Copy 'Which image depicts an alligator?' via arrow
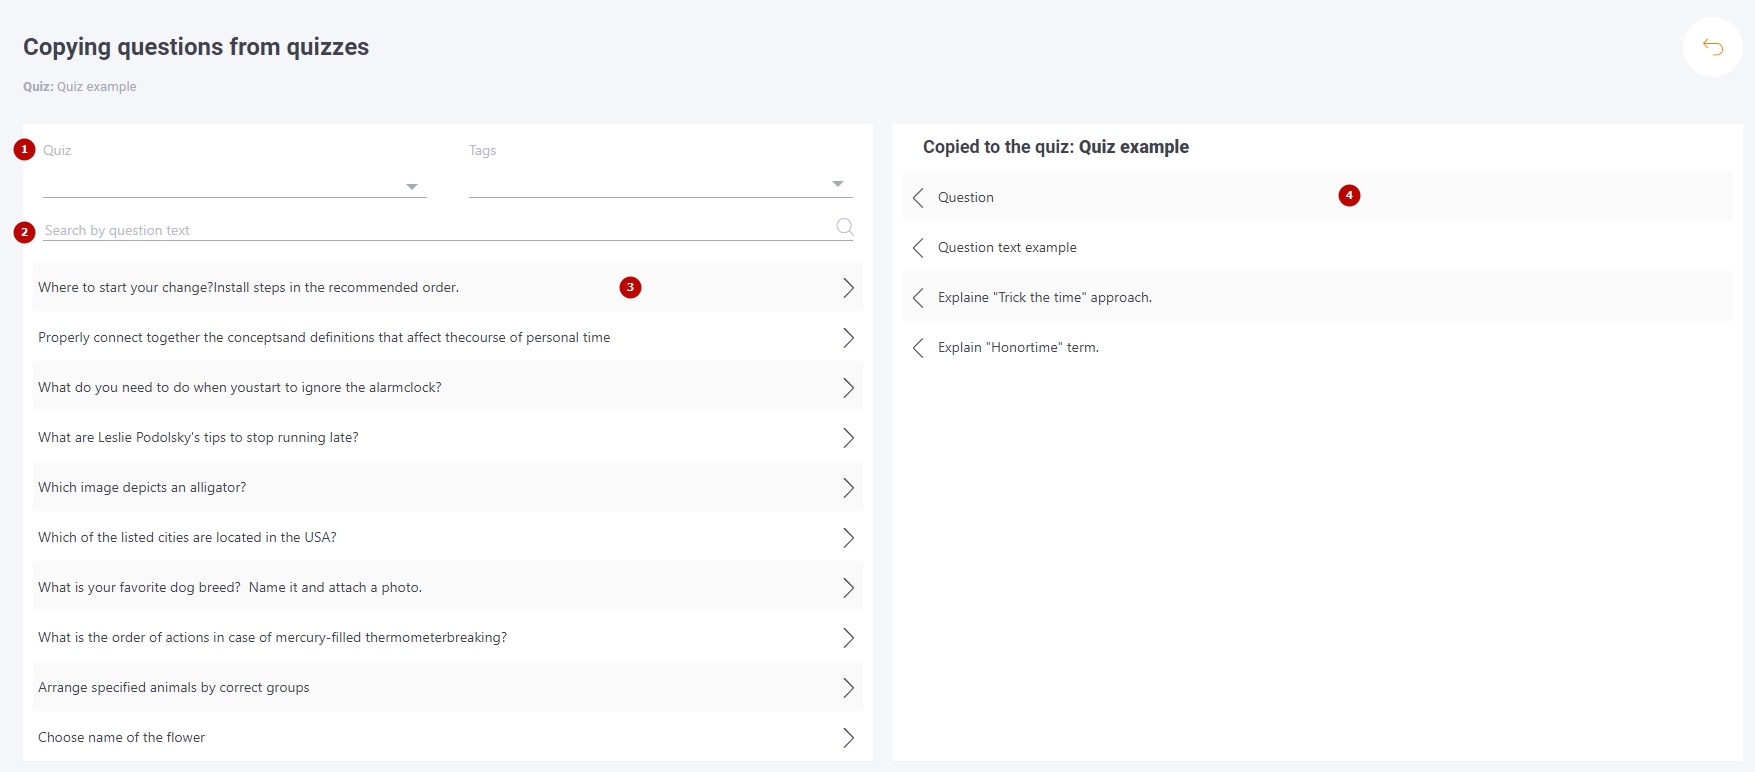The image size is (1755, 772). pos(848,488)
